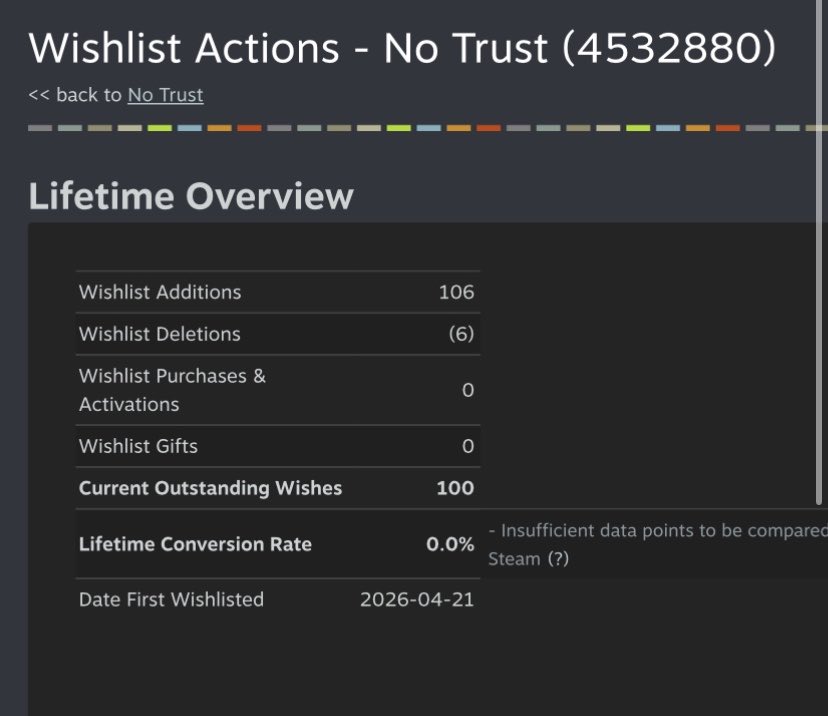Click the vertical scrollbar on the right
The width and height of the screenshot is (828, 716).
click(x=819, y=252)
